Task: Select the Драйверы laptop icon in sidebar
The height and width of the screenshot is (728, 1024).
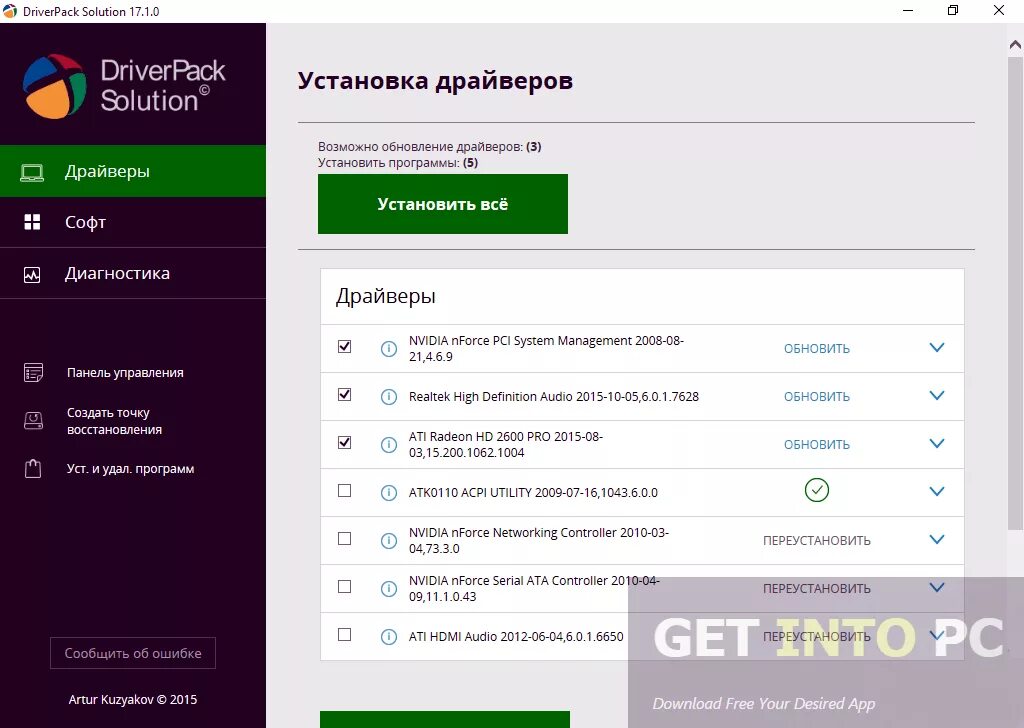Action: [x=33, y=170]
